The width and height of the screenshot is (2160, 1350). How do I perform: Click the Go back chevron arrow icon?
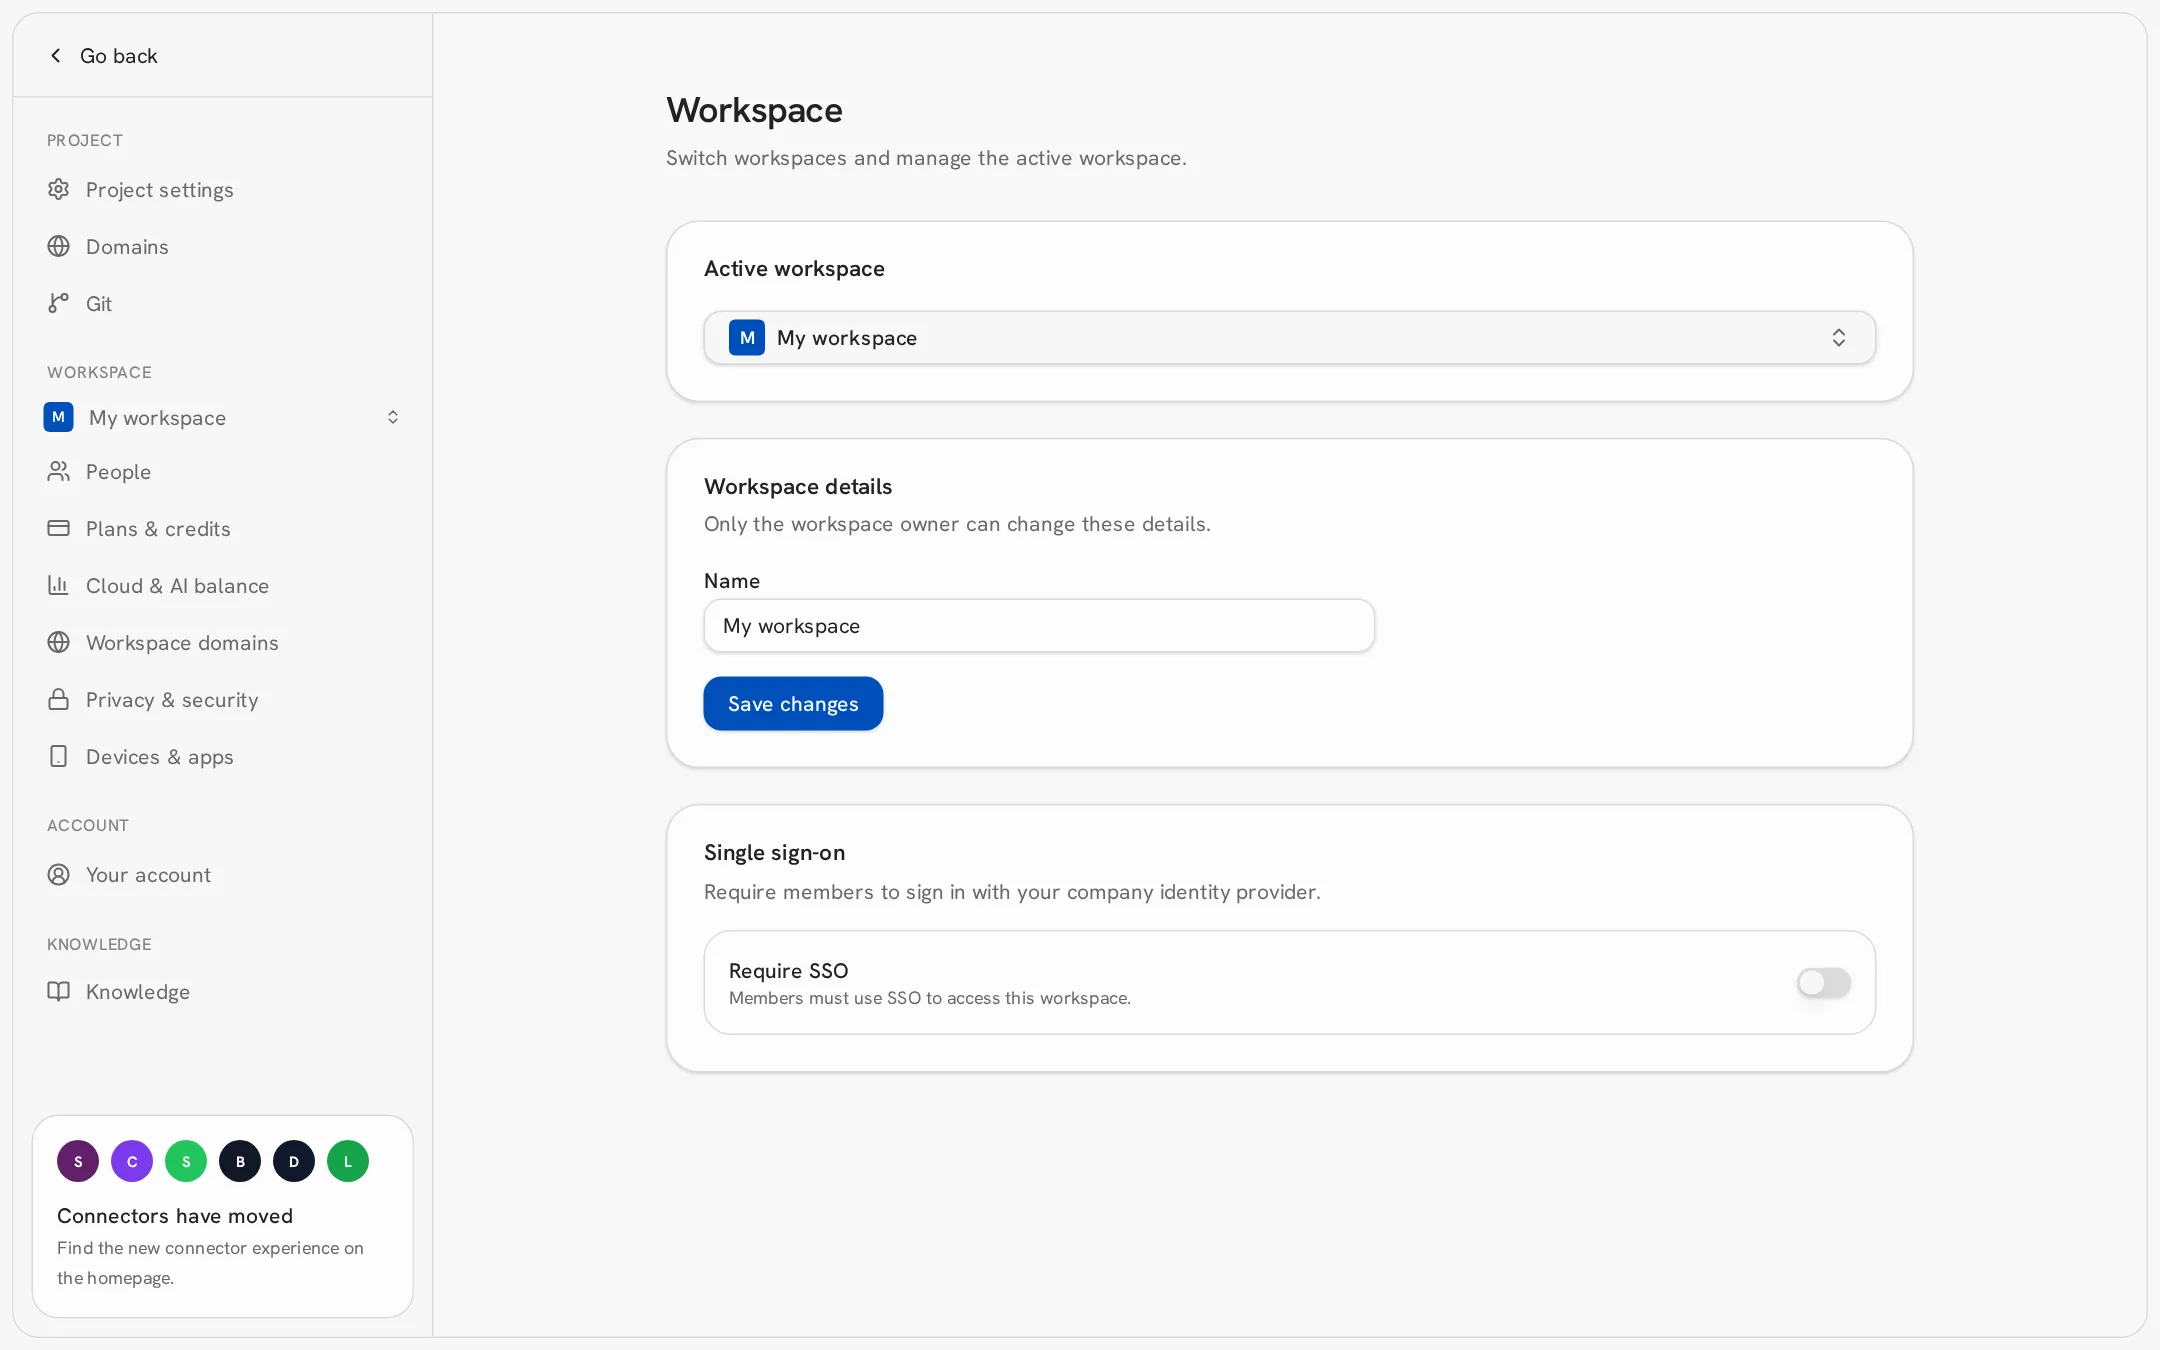tap(56, 56)
